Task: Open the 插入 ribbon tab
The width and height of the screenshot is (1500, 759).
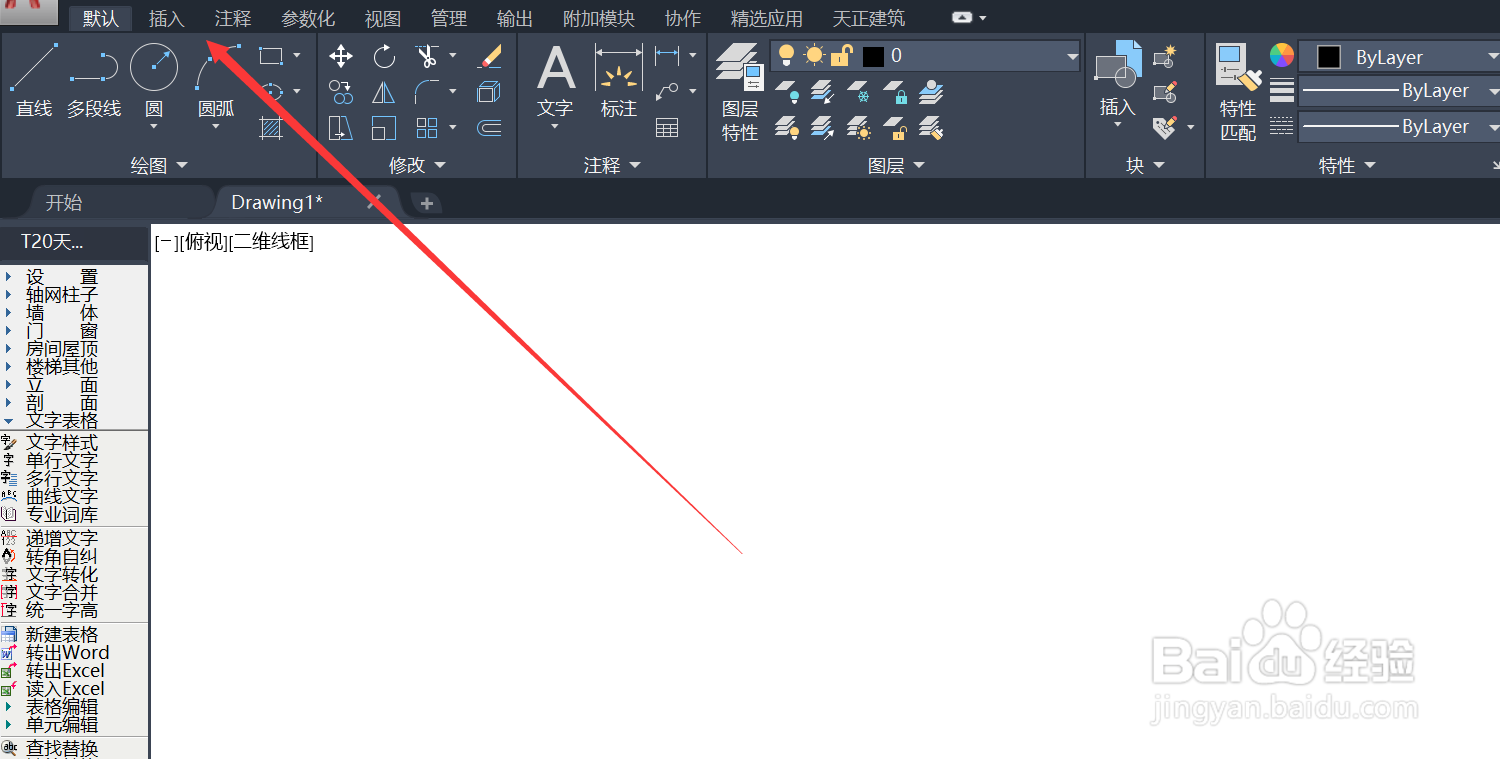Action: tap(166, 18)
